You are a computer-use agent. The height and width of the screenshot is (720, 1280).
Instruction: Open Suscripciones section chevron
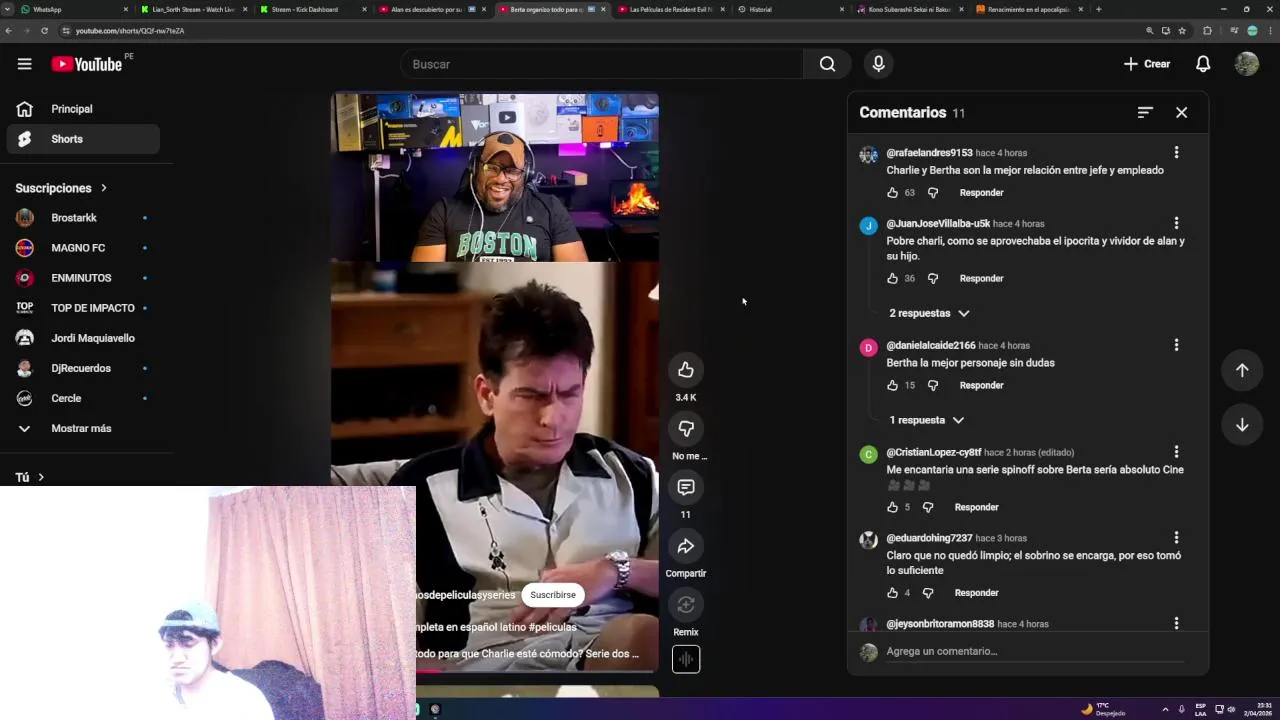click(103, 188)
